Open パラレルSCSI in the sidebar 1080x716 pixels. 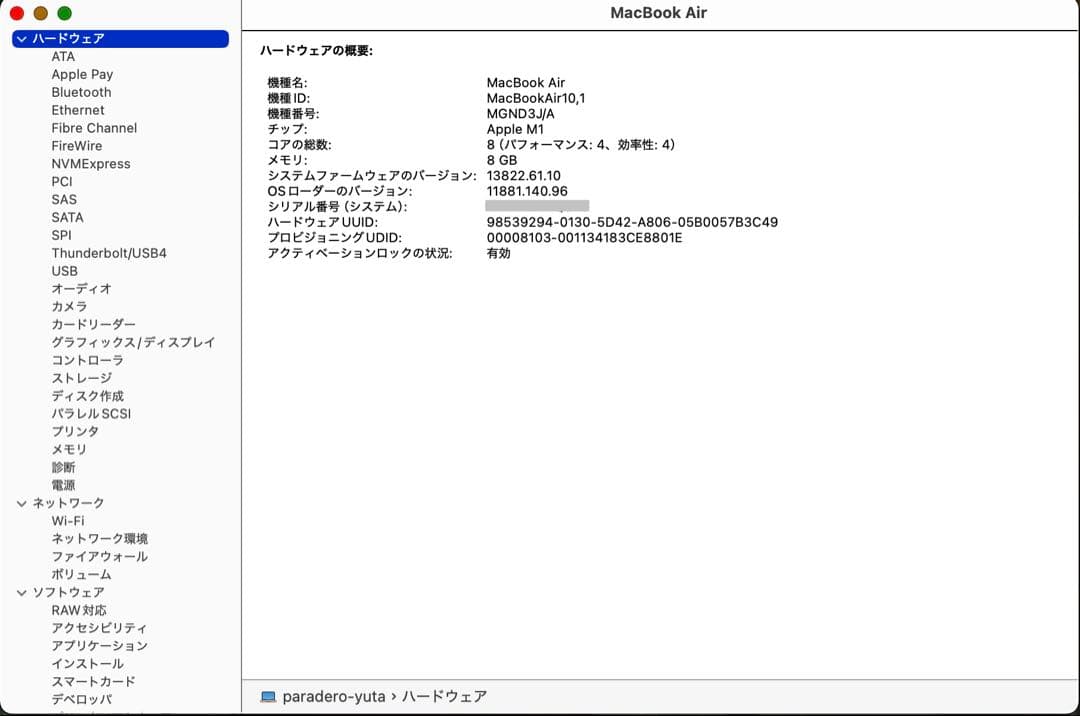(x=91, y=414)
